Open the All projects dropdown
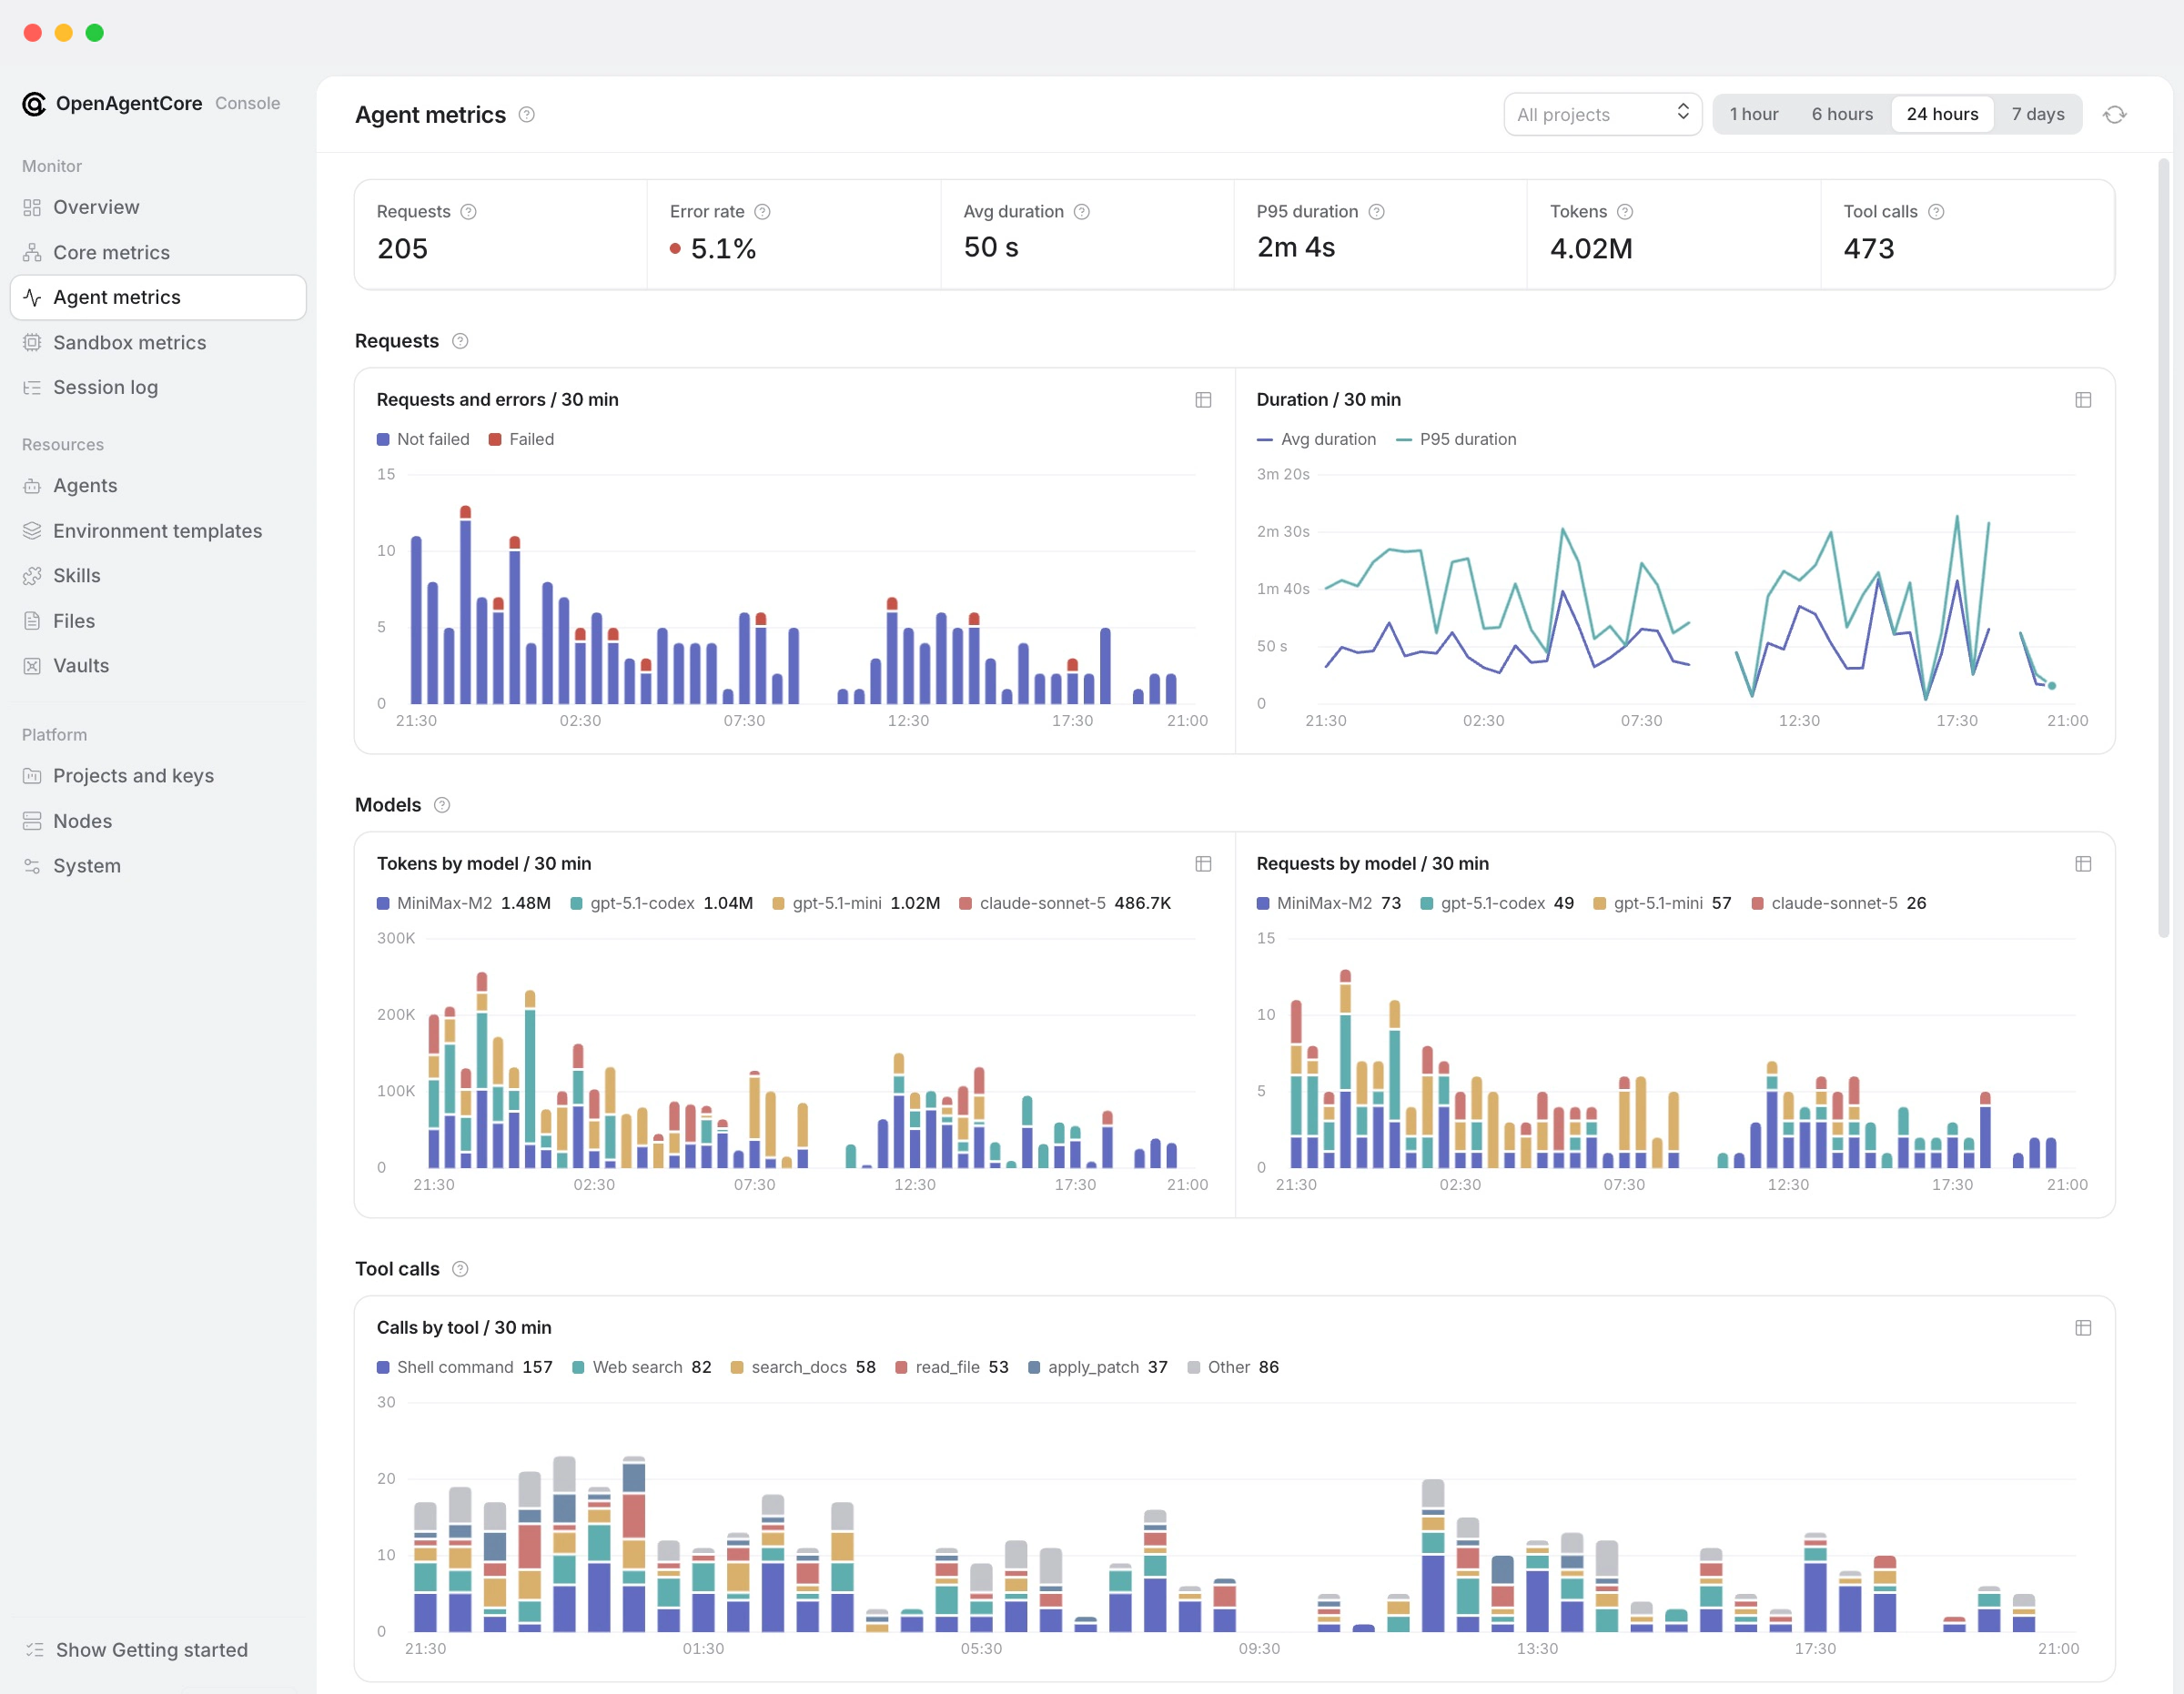 (x=1602, y=115)
